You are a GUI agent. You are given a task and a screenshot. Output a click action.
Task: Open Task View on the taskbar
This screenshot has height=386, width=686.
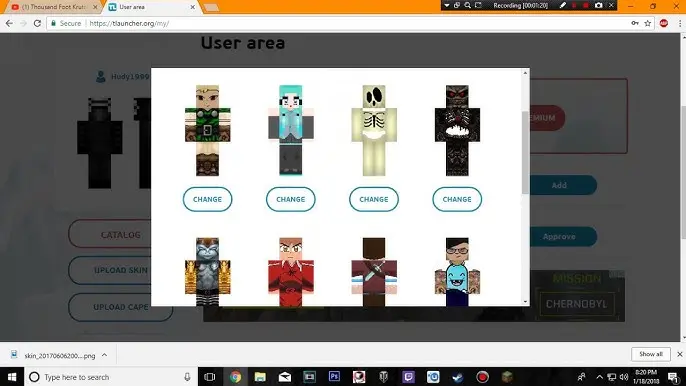pyautogui.click(x=210, y=377)
